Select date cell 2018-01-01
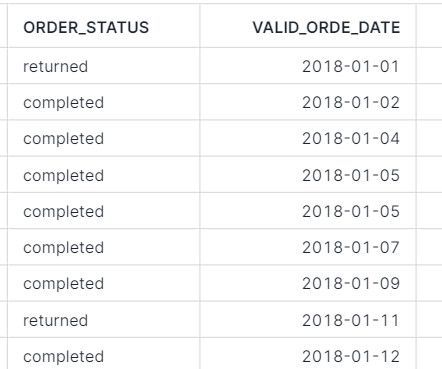The height and width of the screenshot is (369, 442). click(x=308, y=66)
